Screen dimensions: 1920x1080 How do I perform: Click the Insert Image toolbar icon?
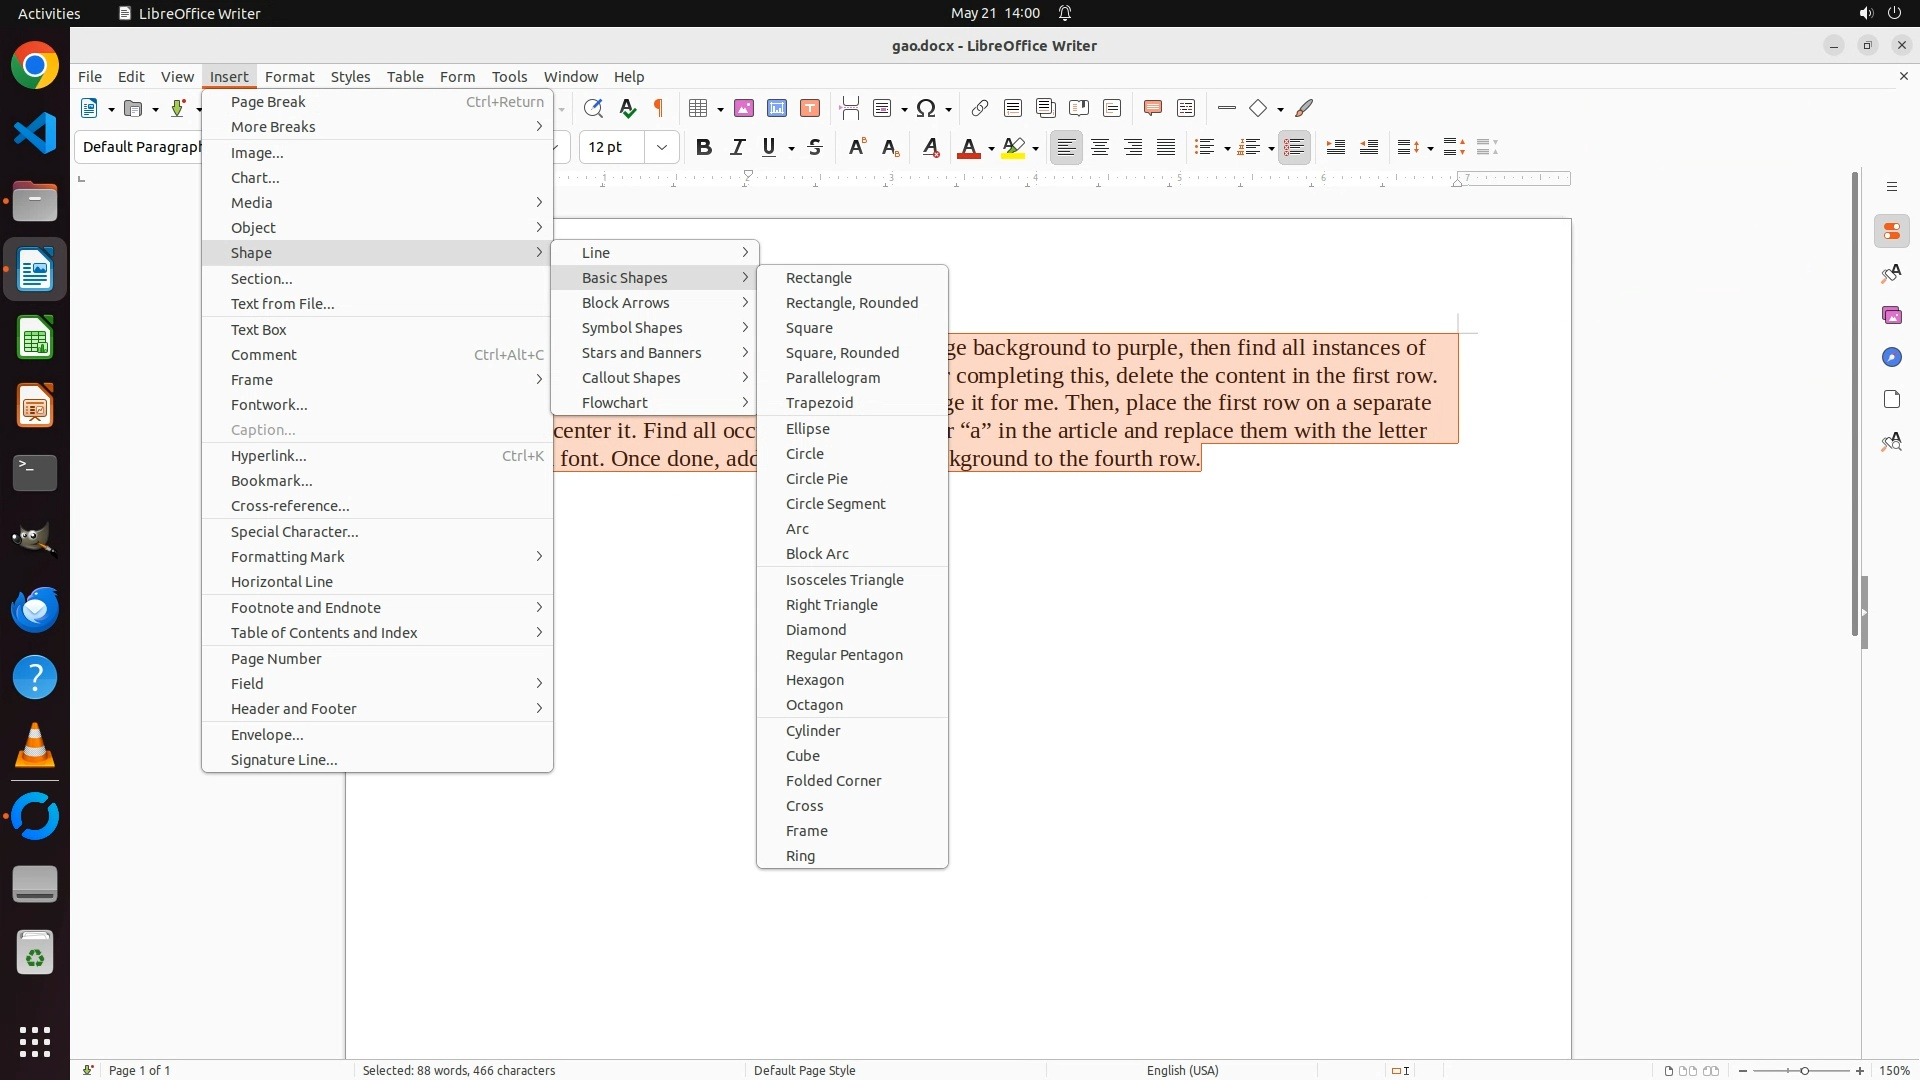tap(744, 108)
